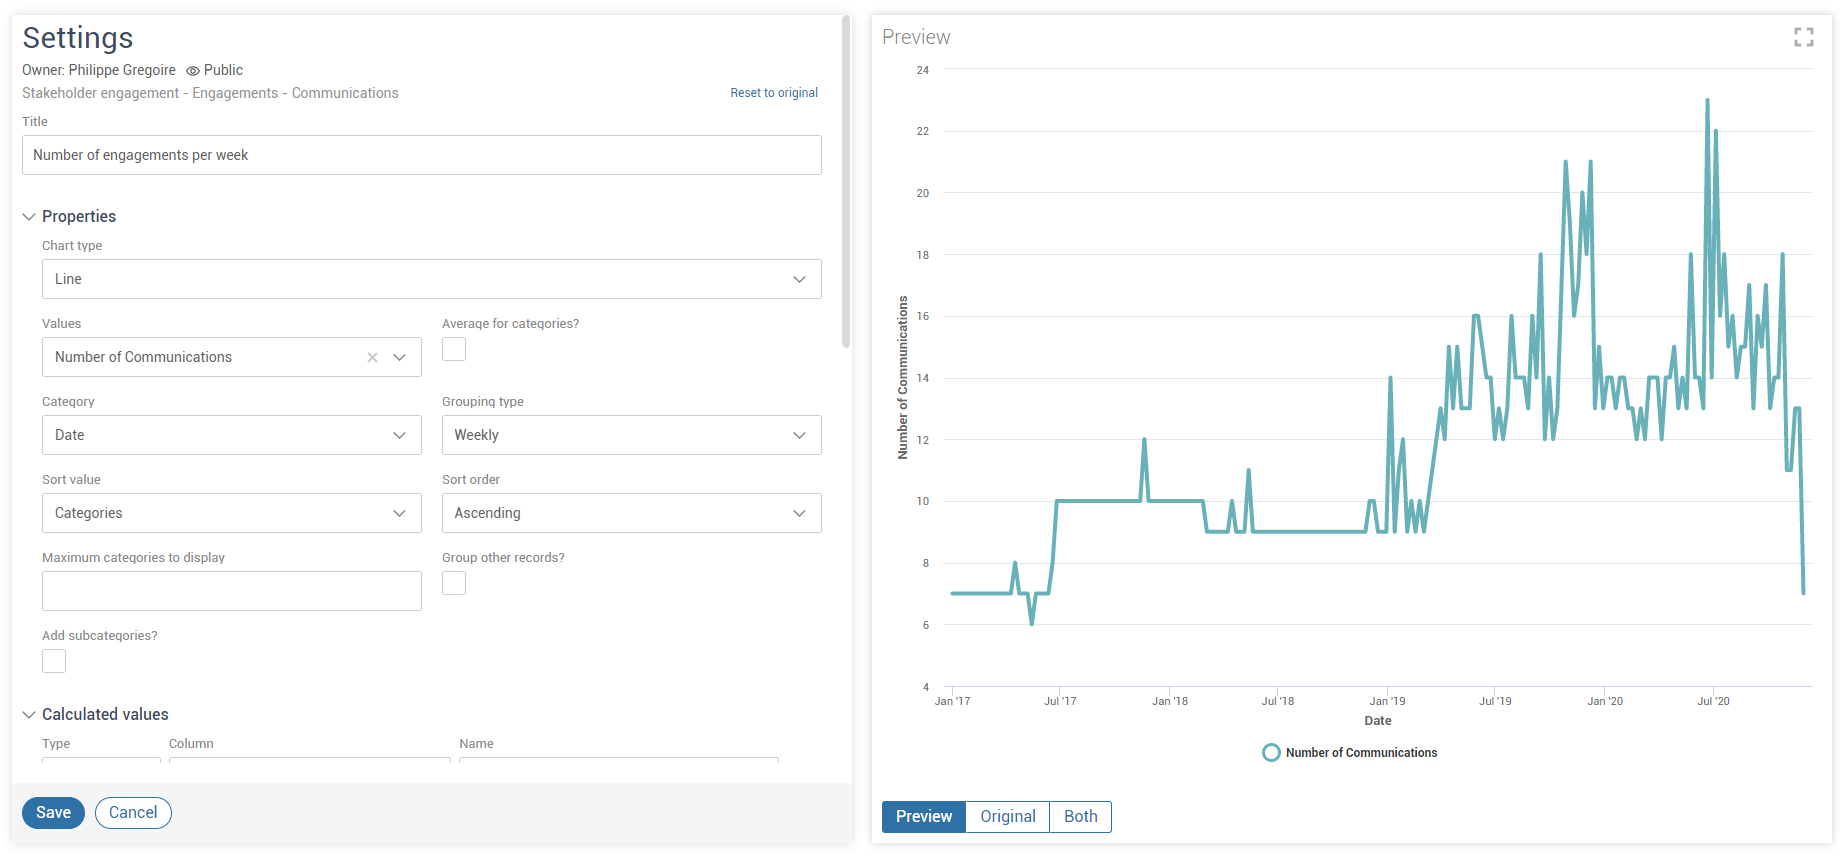
Task: Collapse the Properties section chevron
Action: pyautogui.click(x=29, y=217)
